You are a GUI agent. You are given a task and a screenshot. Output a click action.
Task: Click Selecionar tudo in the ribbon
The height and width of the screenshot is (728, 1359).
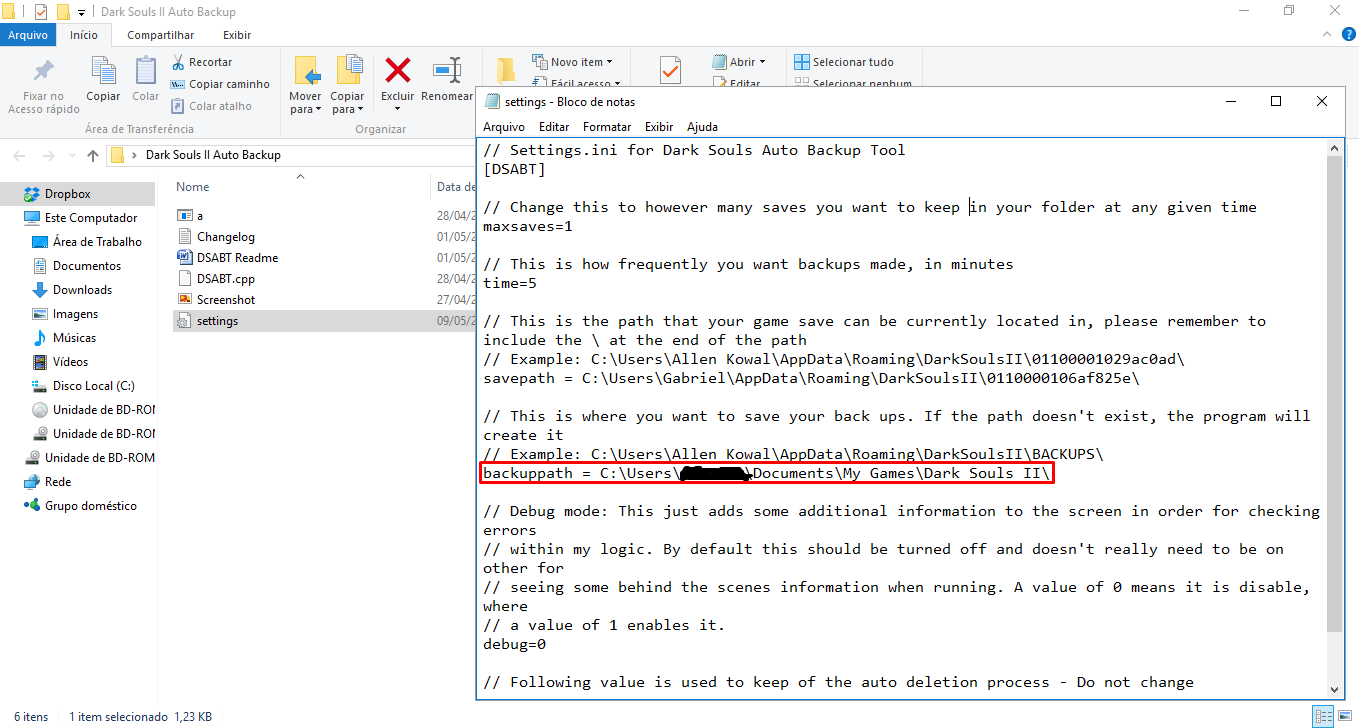844,62
